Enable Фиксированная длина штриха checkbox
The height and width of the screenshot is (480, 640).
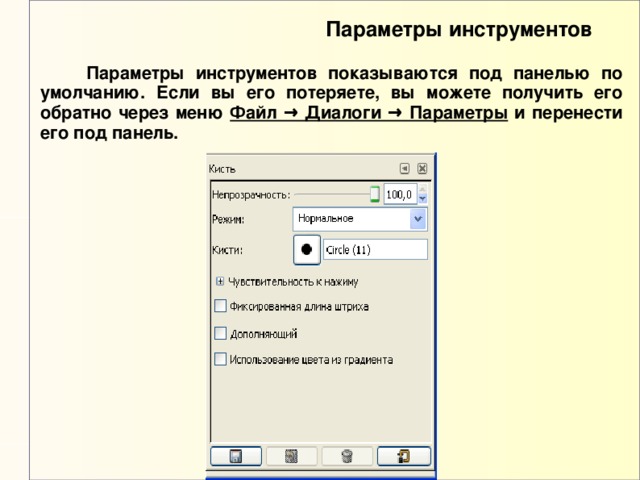(x=220, y=306)
